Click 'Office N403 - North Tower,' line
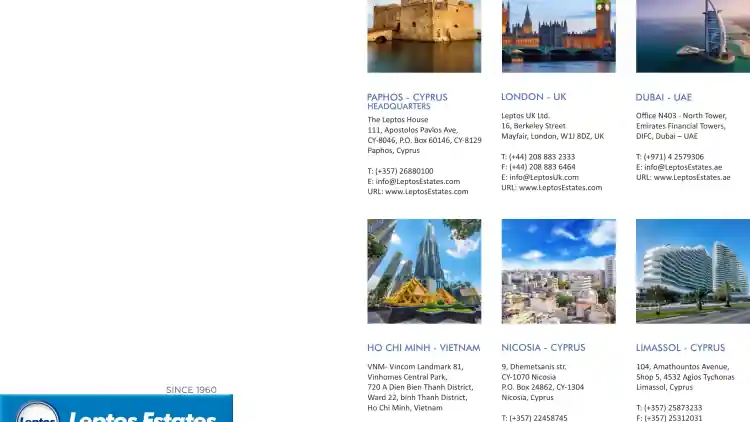The image size is (750, 422). pyautogui.click(x=681, y=115)
